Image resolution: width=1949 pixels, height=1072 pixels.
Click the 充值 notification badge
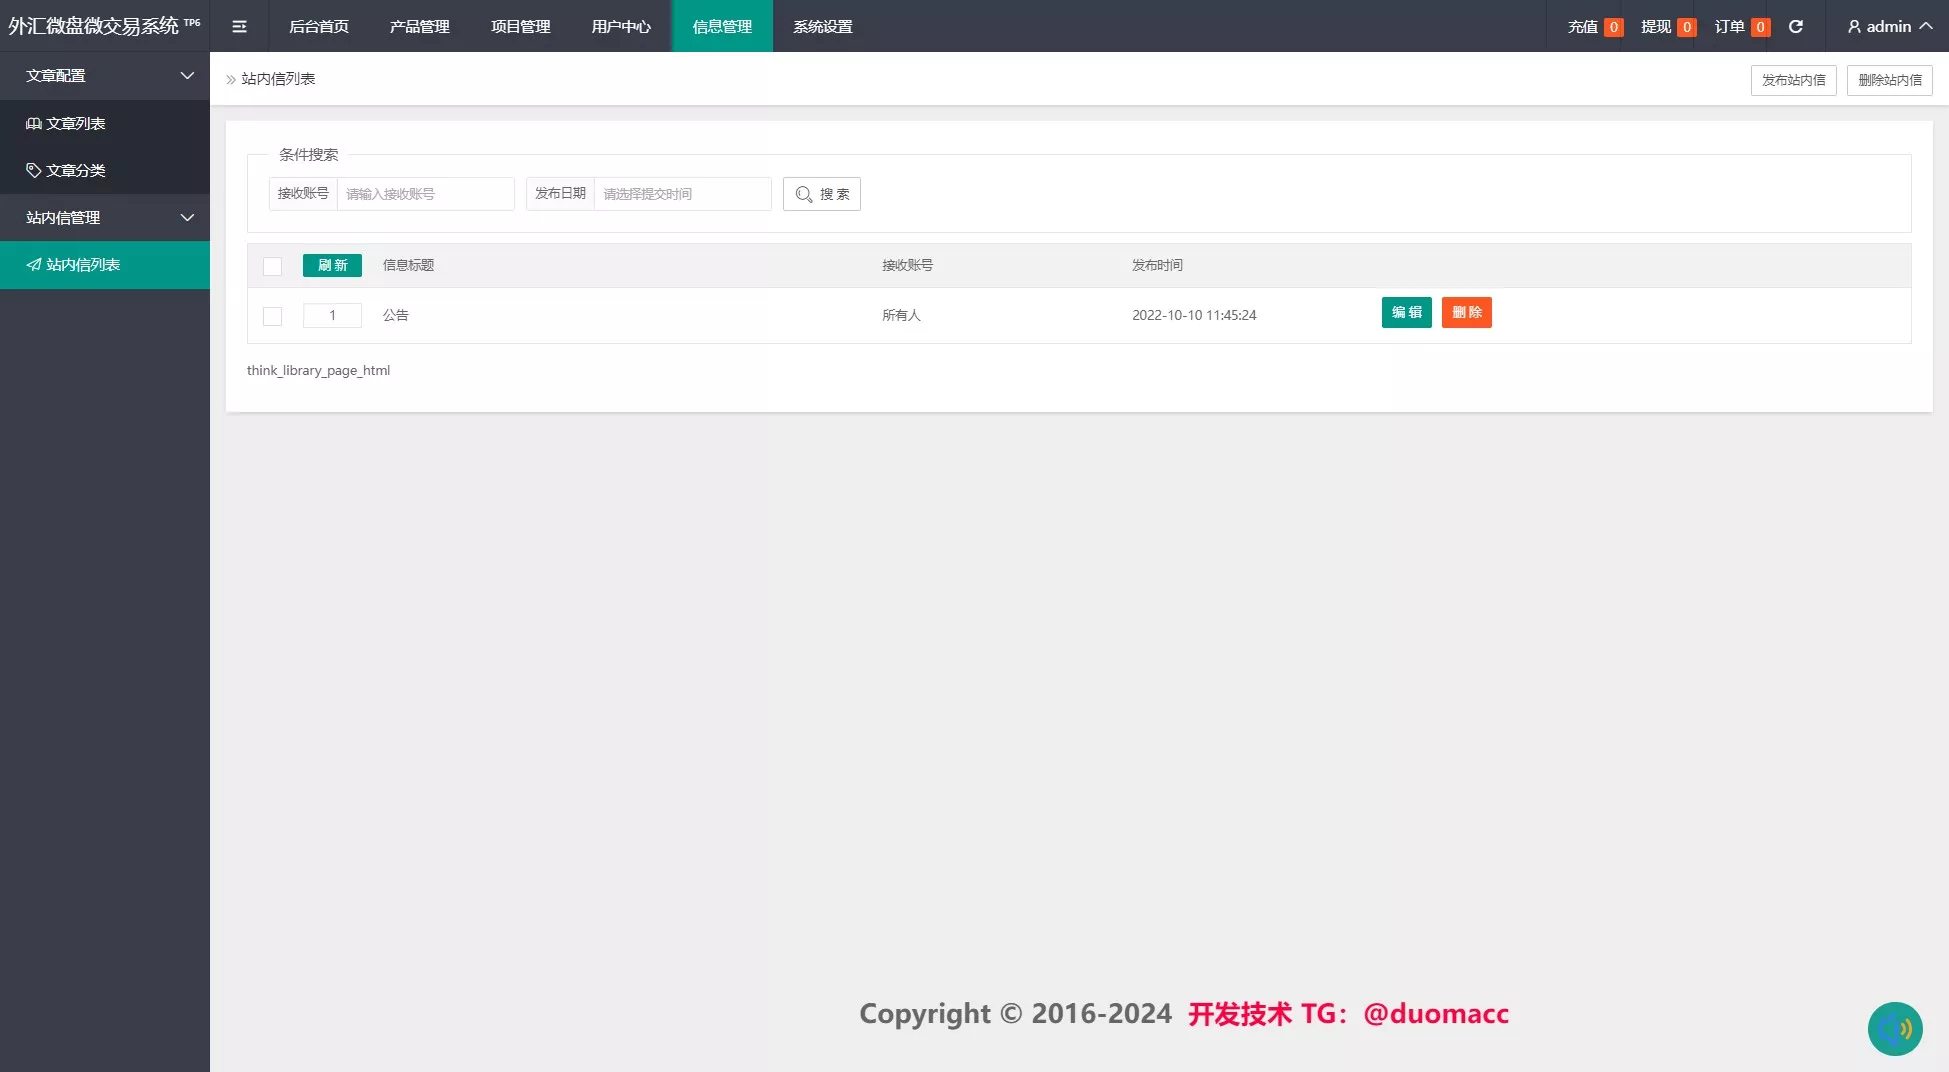coord(1613,27)
